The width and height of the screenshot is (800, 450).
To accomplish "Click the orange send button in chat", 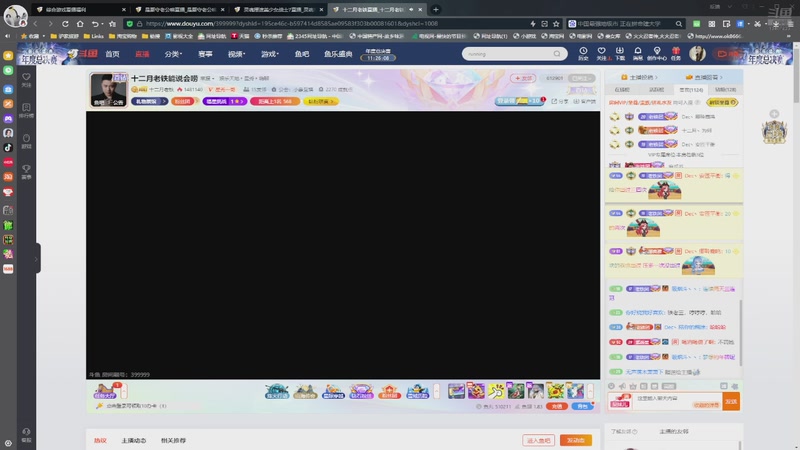I will 731,402.
